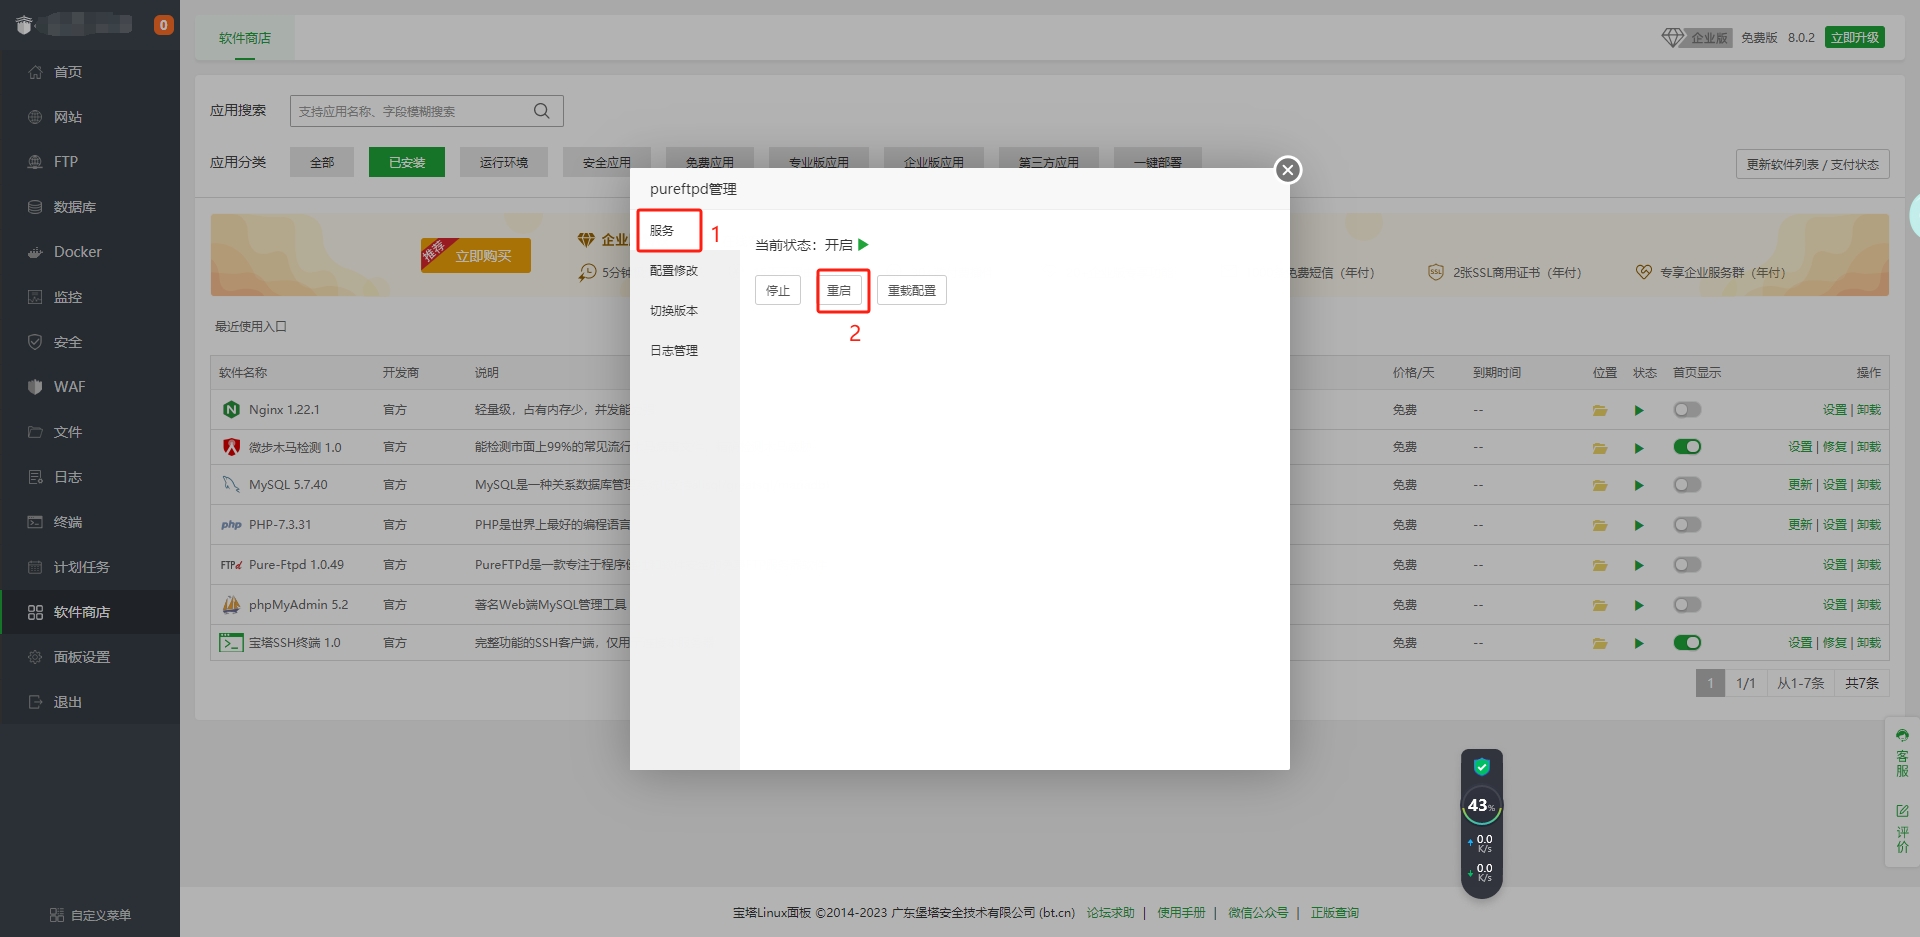The height and width of the screenshot is (937, 1920).
Task: Open the 论坛求助 footer link
Action: pos(1111,913)
